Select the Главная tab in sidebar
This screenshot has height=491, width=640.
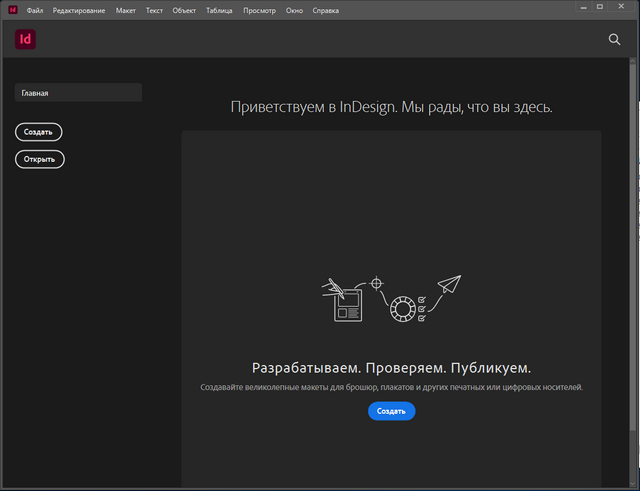point(78,93)
